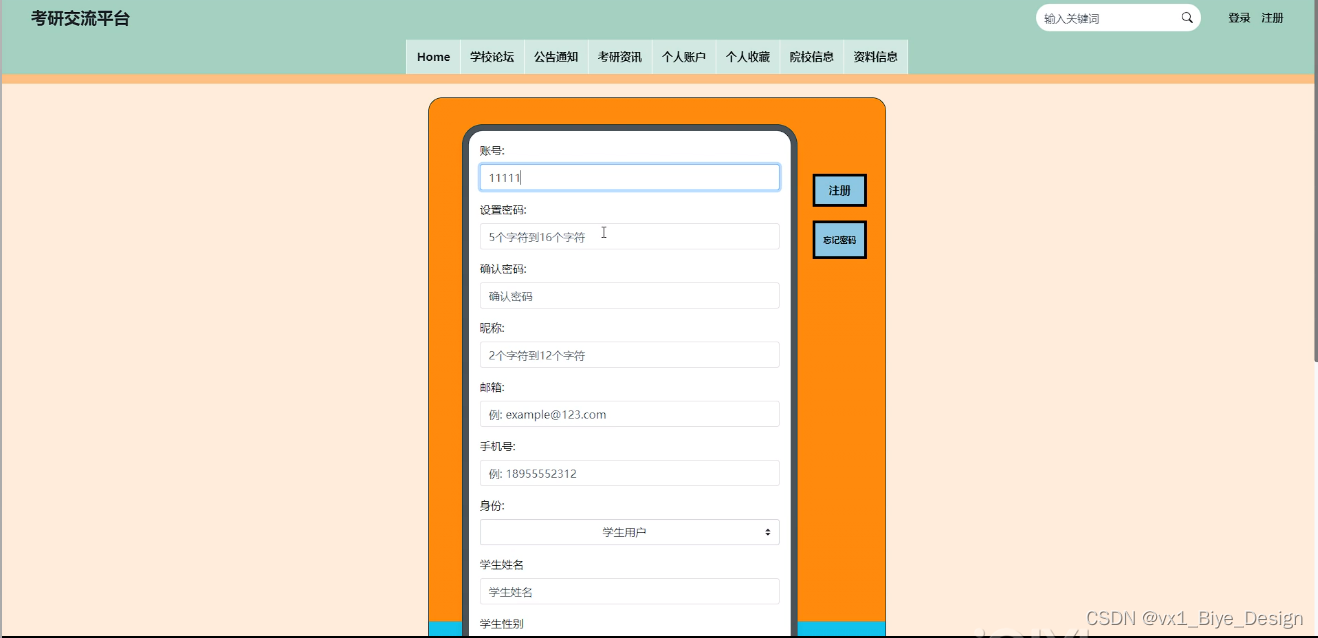This screenshot has height=638, width=1318.
Task: Click the 邮箱 input field
Action: [630, 414]
